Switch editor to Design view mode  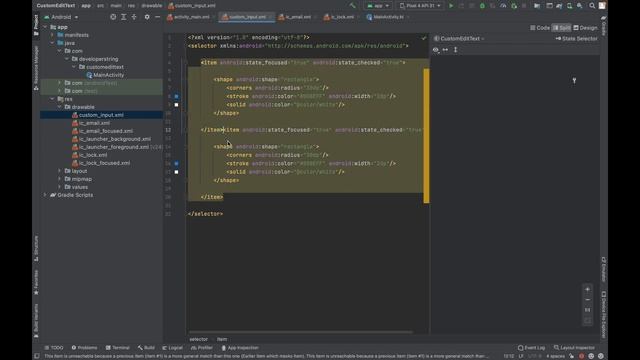click(x=585, y=28)
